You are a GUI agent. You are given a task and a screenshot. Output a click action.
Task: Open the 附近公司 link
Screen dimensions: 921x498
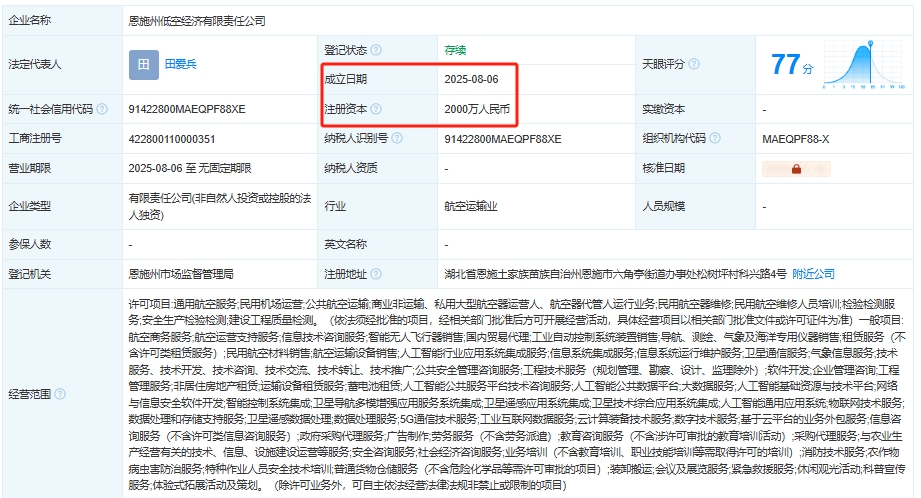(814, 274)
